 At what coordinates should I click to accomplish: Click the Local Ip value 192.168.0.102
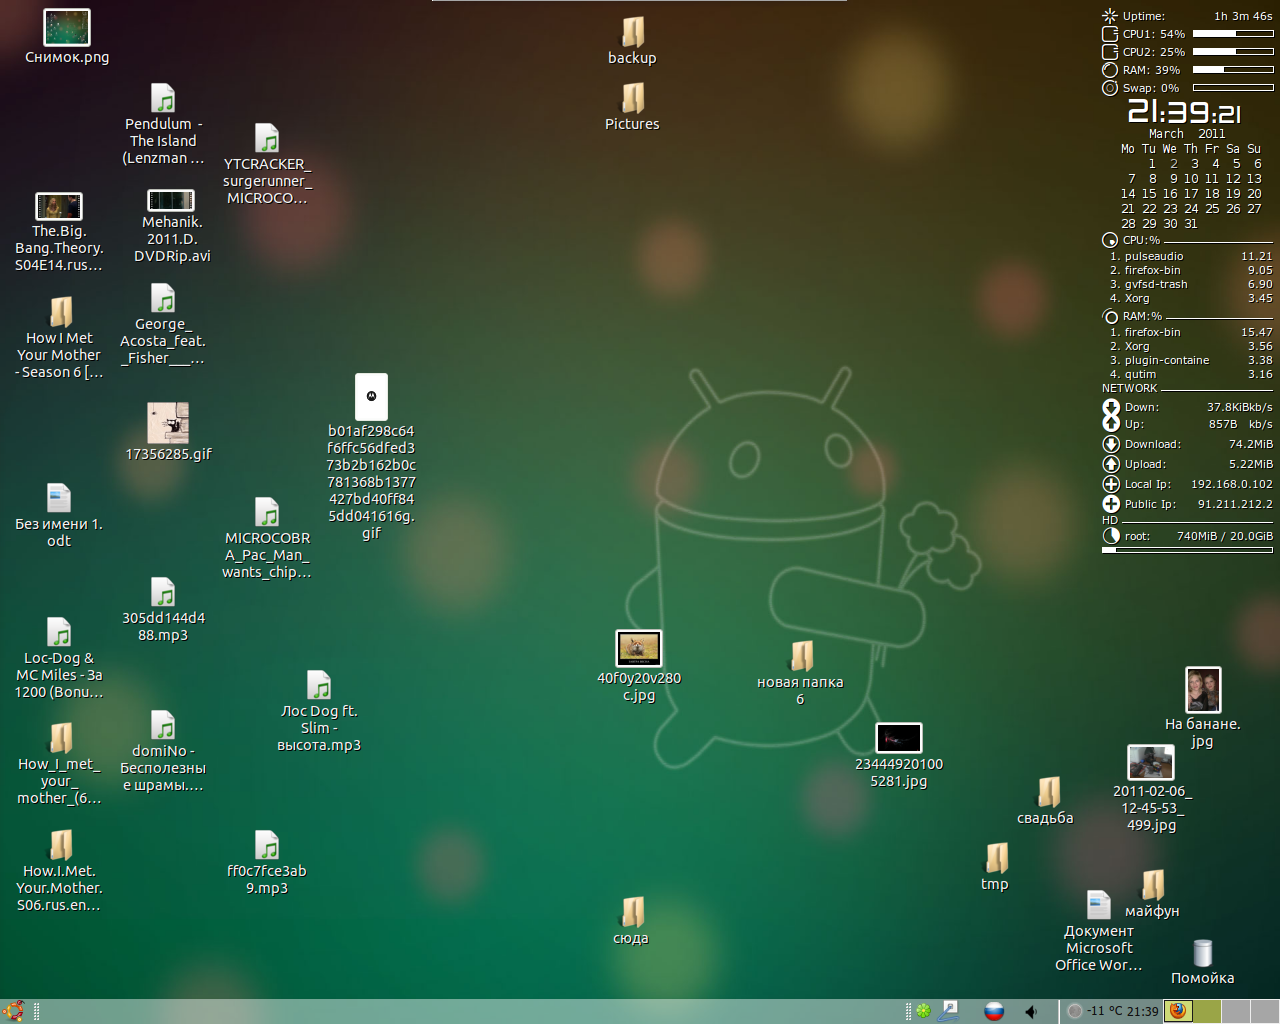coord(1232,484)
